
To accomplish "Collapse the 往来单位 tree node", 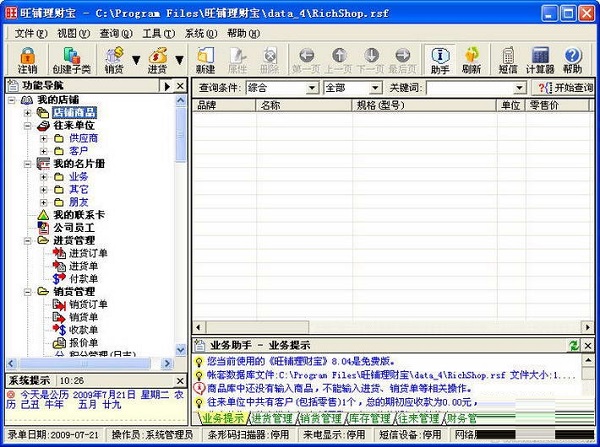I will pos(28,126).
